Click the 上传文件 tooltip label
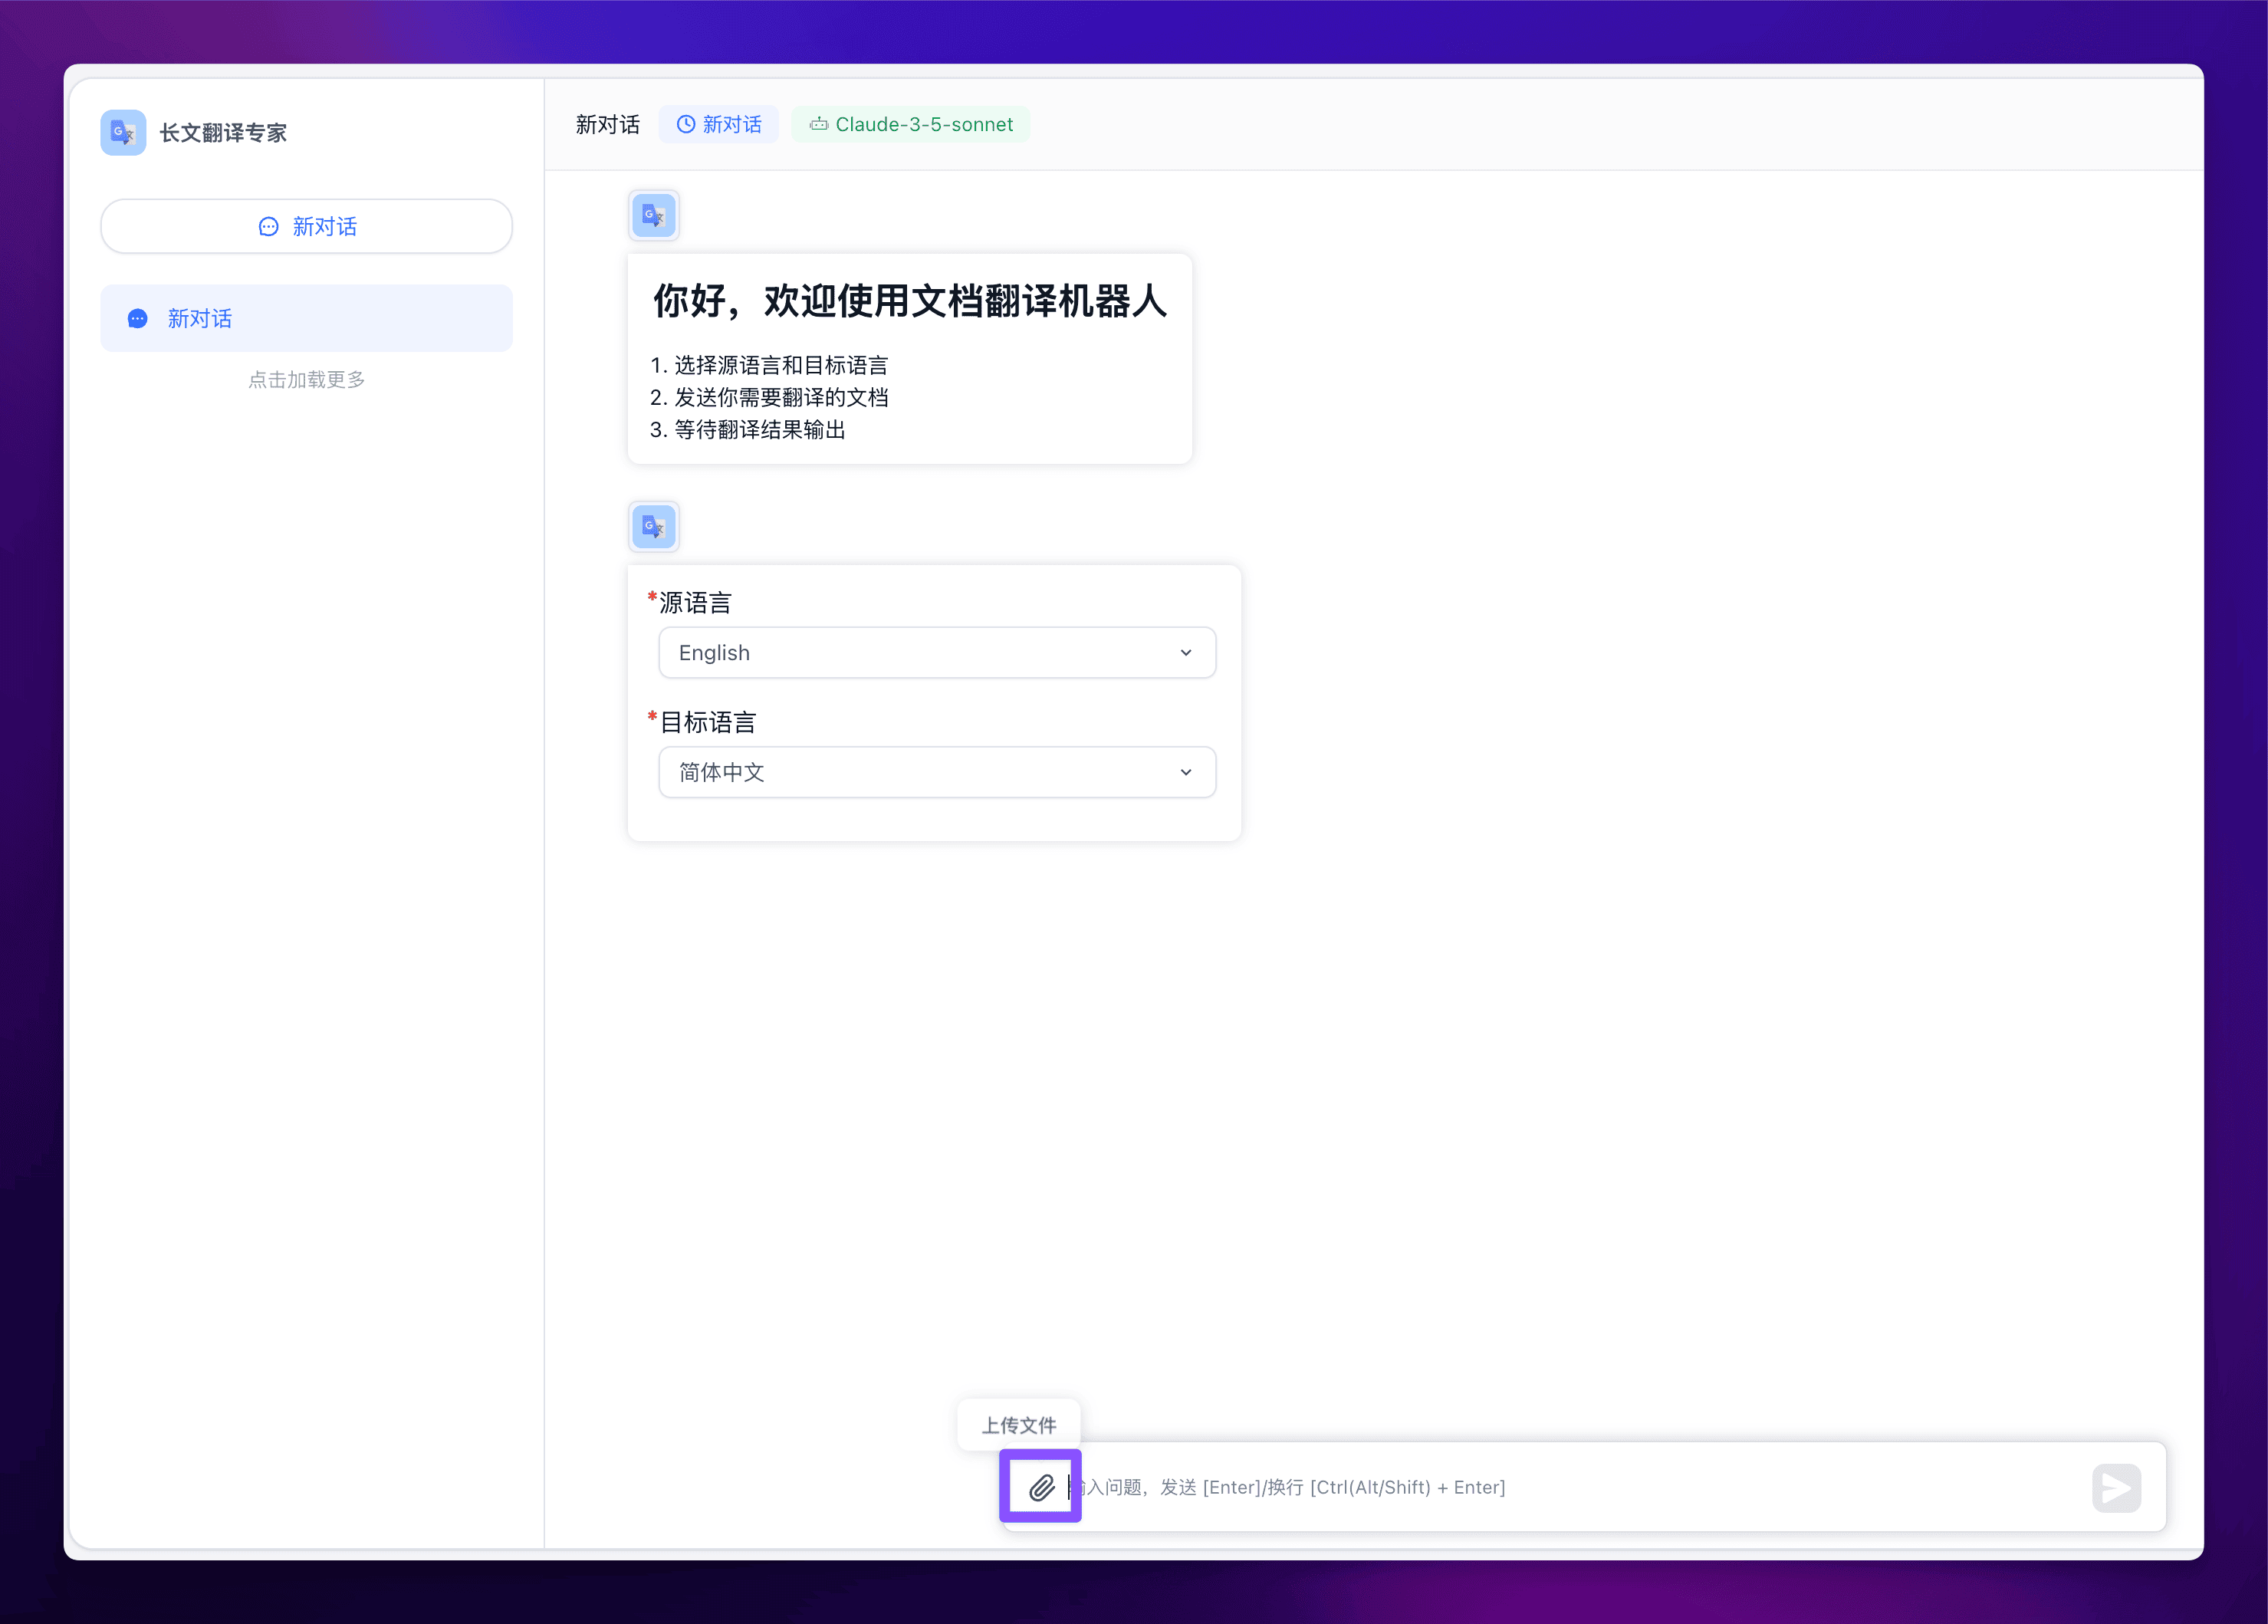This screenshot has height=1624, width=2268. click(1018, 1425)
